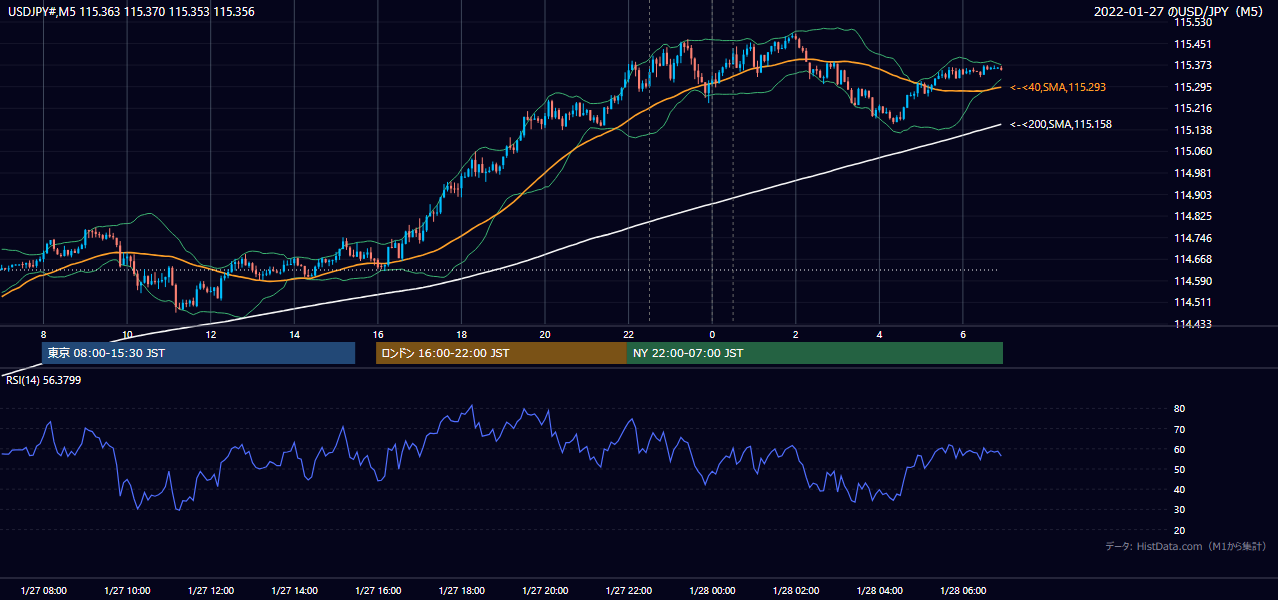Click the 1/28 00:00 bottom time label
The width and height of the screenshot is (1278, 600).
point(712,591)
